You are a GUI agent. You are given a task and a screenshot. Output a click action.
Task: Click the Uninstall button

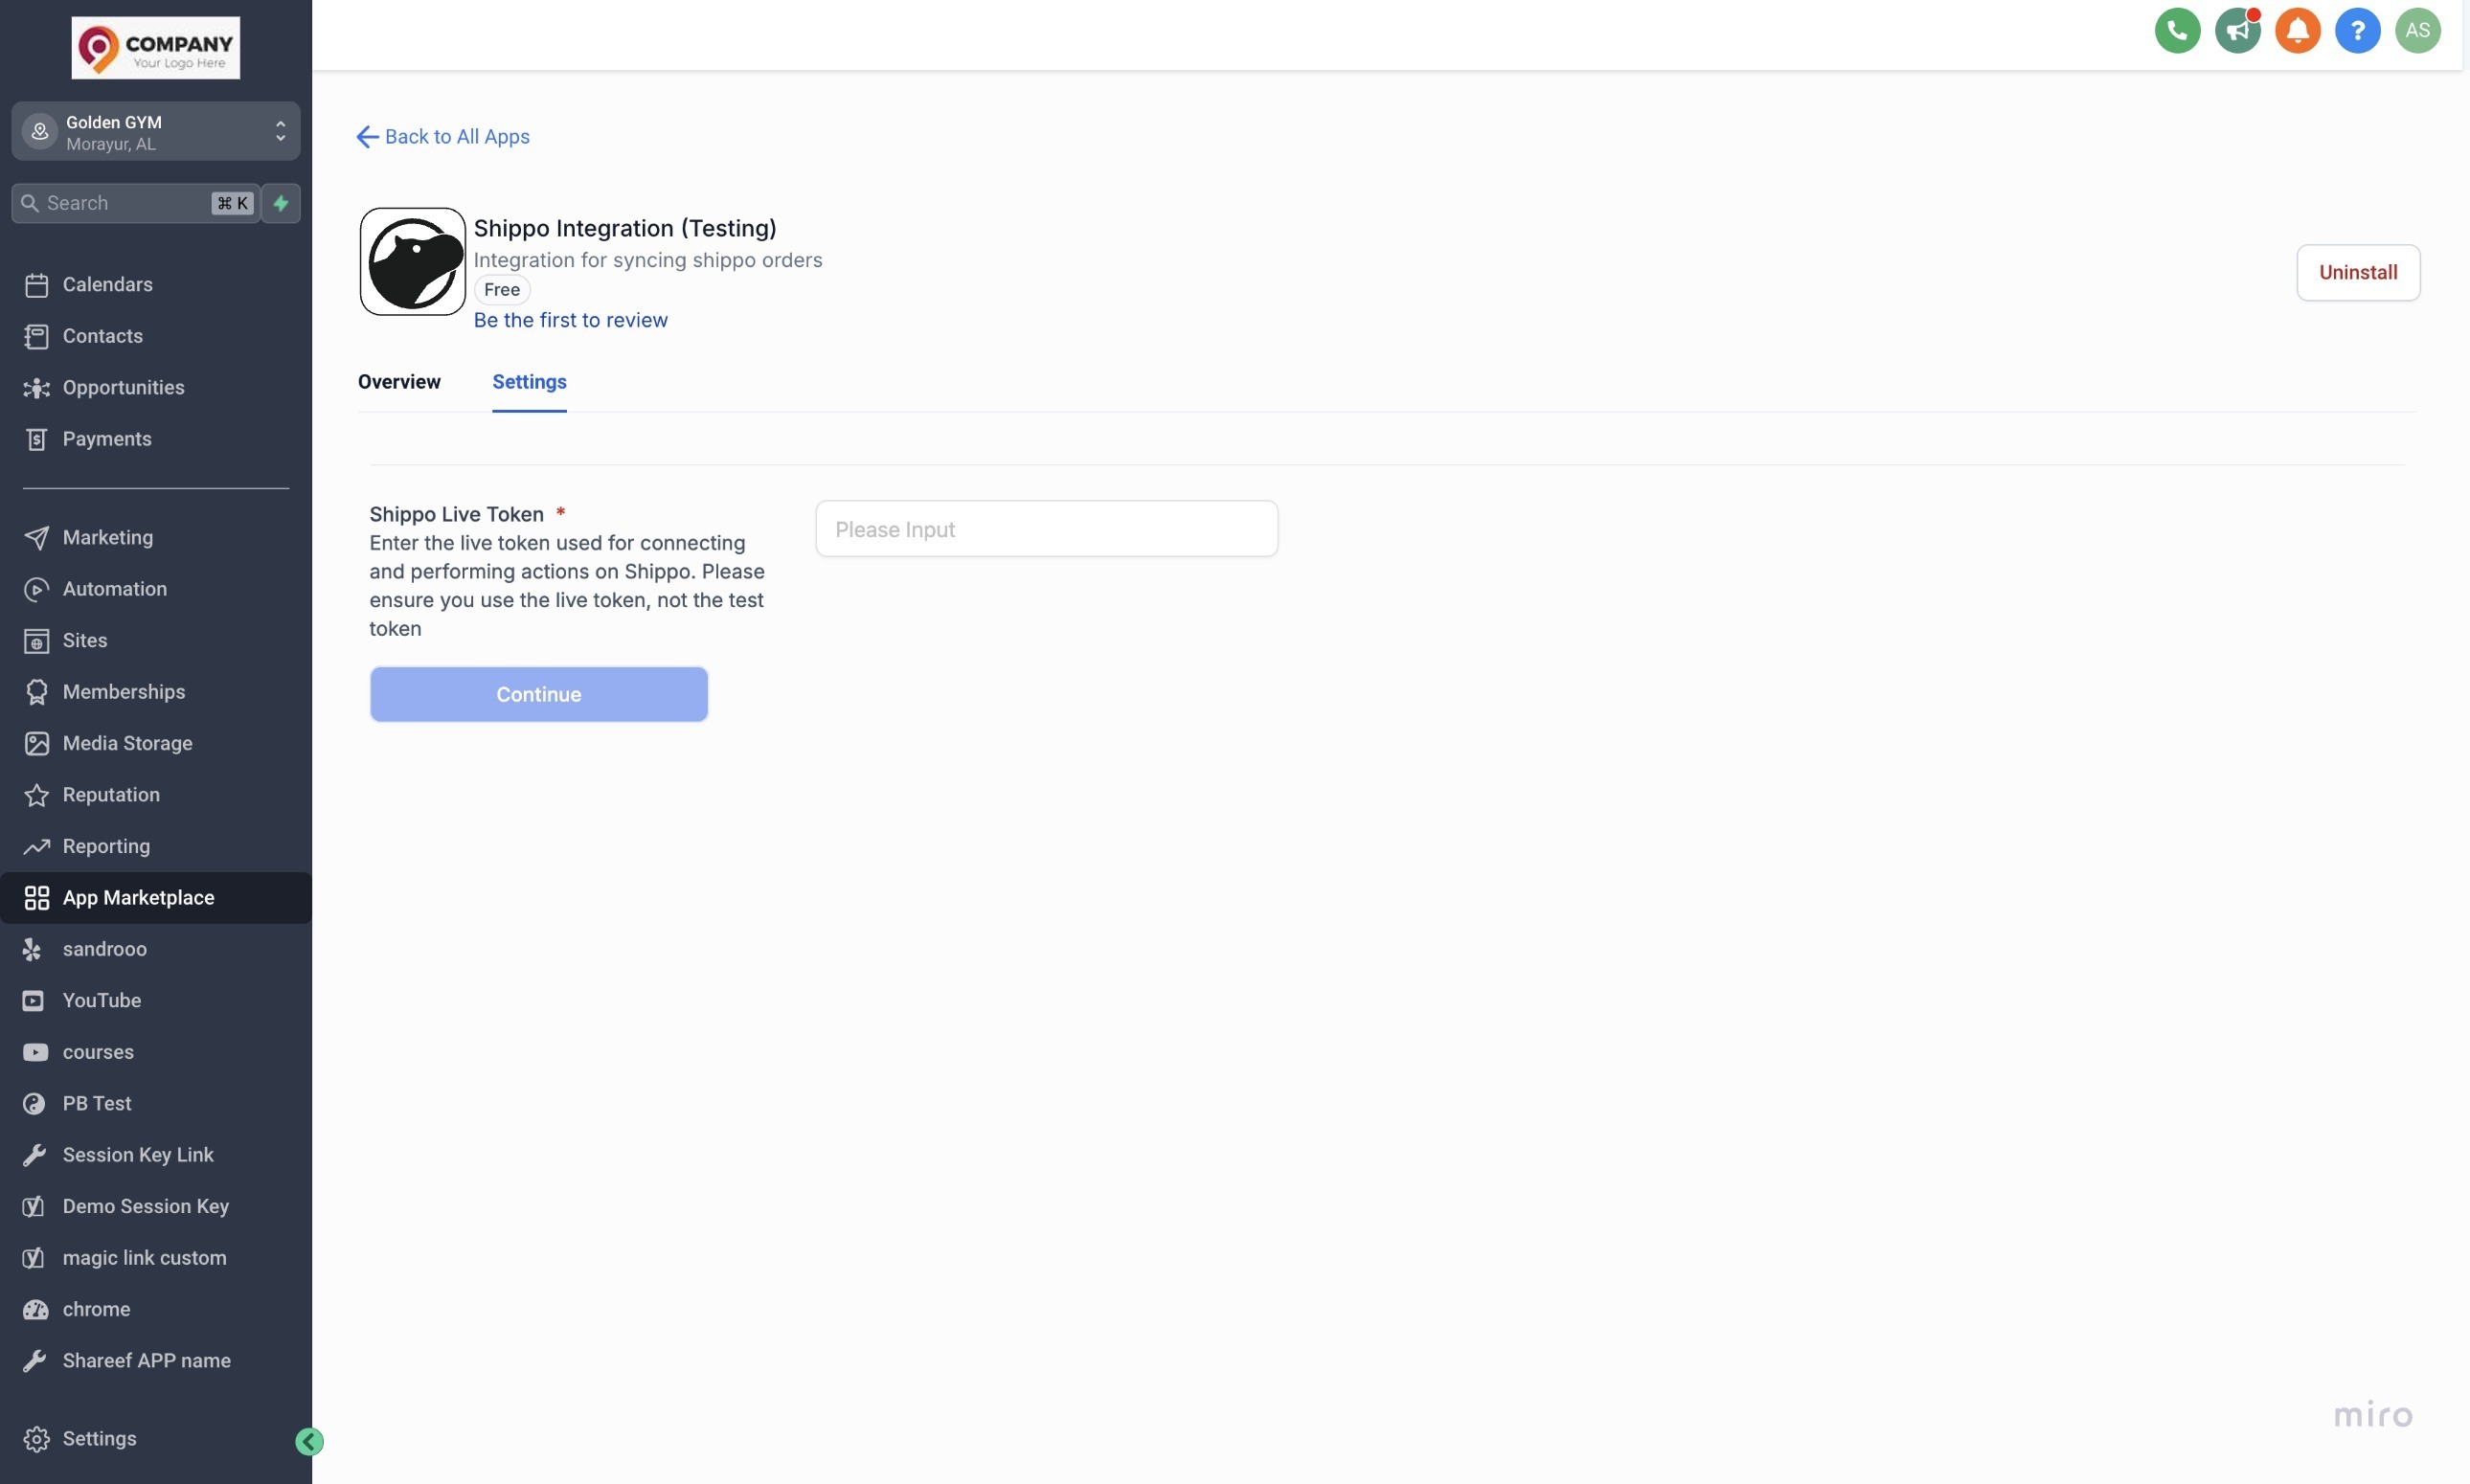click(2357, 272)
